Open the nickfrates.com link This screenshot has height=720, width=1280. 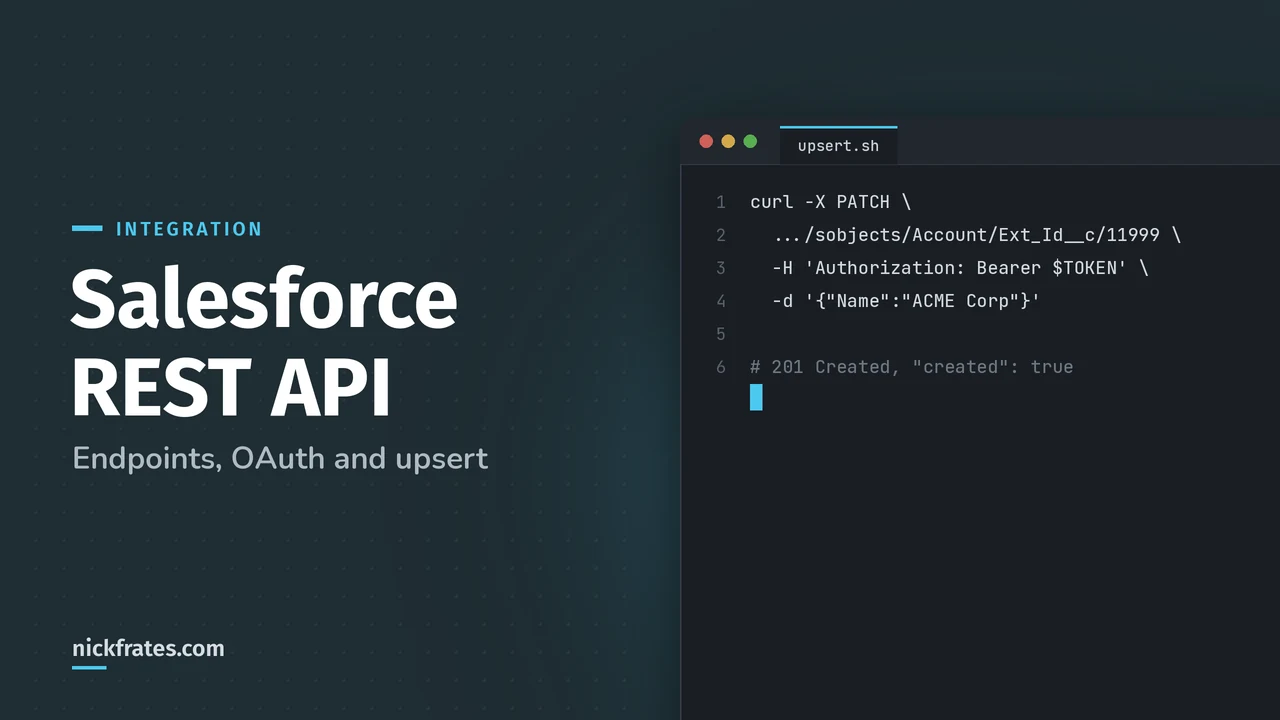[148, 648]
